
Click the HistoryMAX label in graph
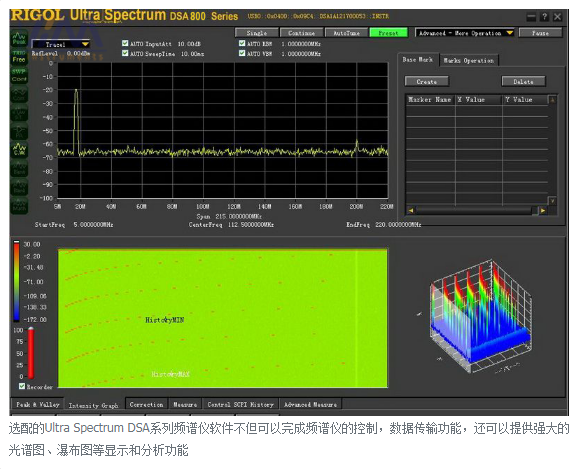(x=170, y=374)
